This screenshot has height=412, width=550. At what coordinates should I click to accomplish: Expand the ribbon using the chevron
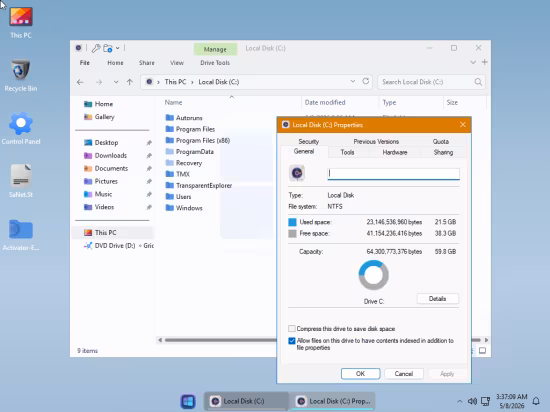(473, 62)
